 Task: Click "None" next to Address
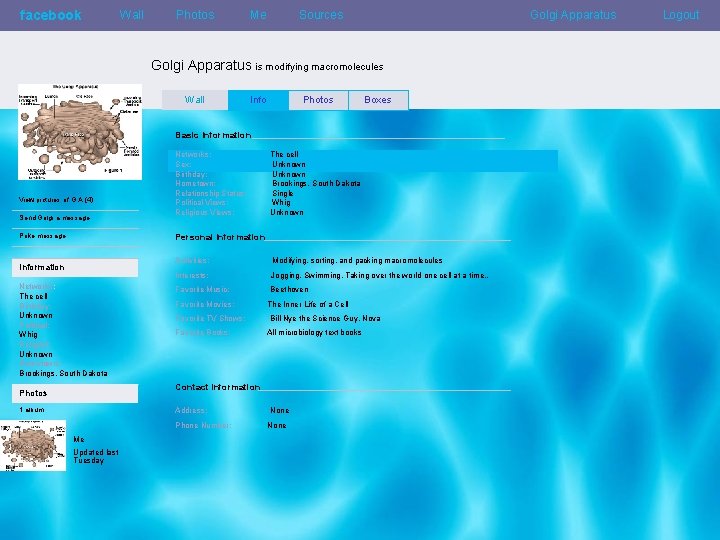[x=280, y=411]
